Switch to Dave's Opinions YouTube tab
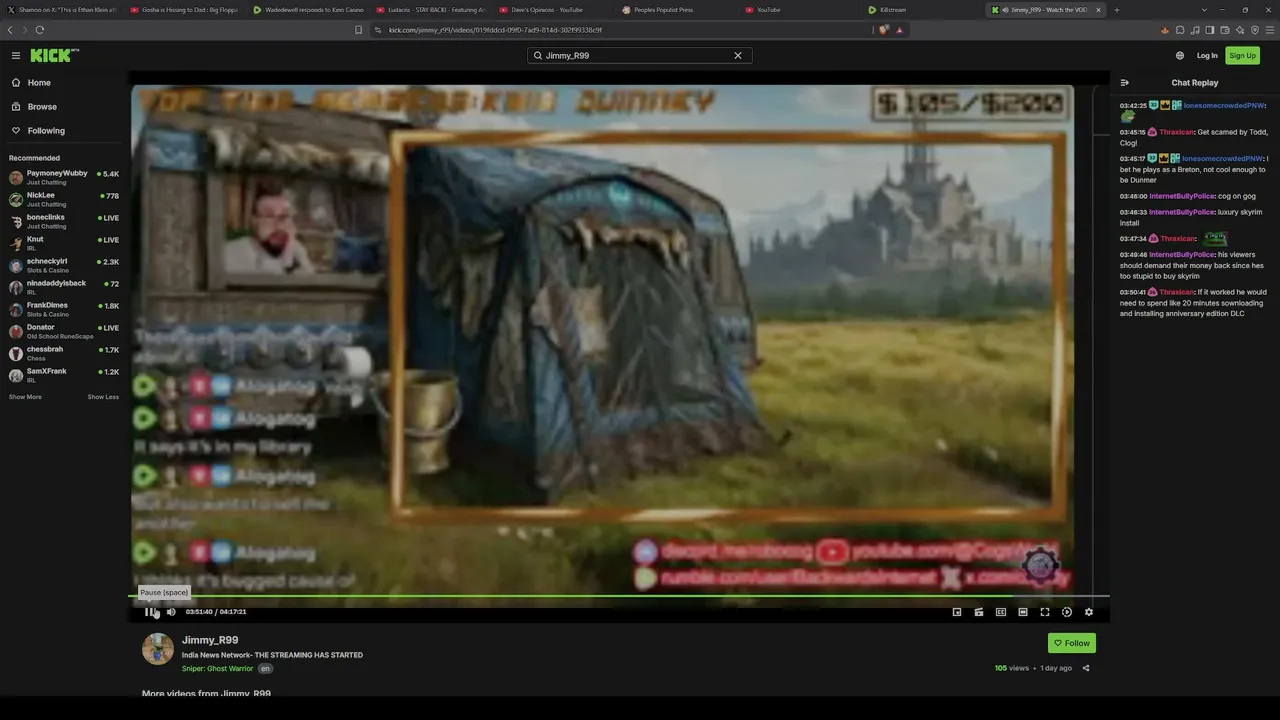The height and width of the screenshot is (720, 1280). 555,10
